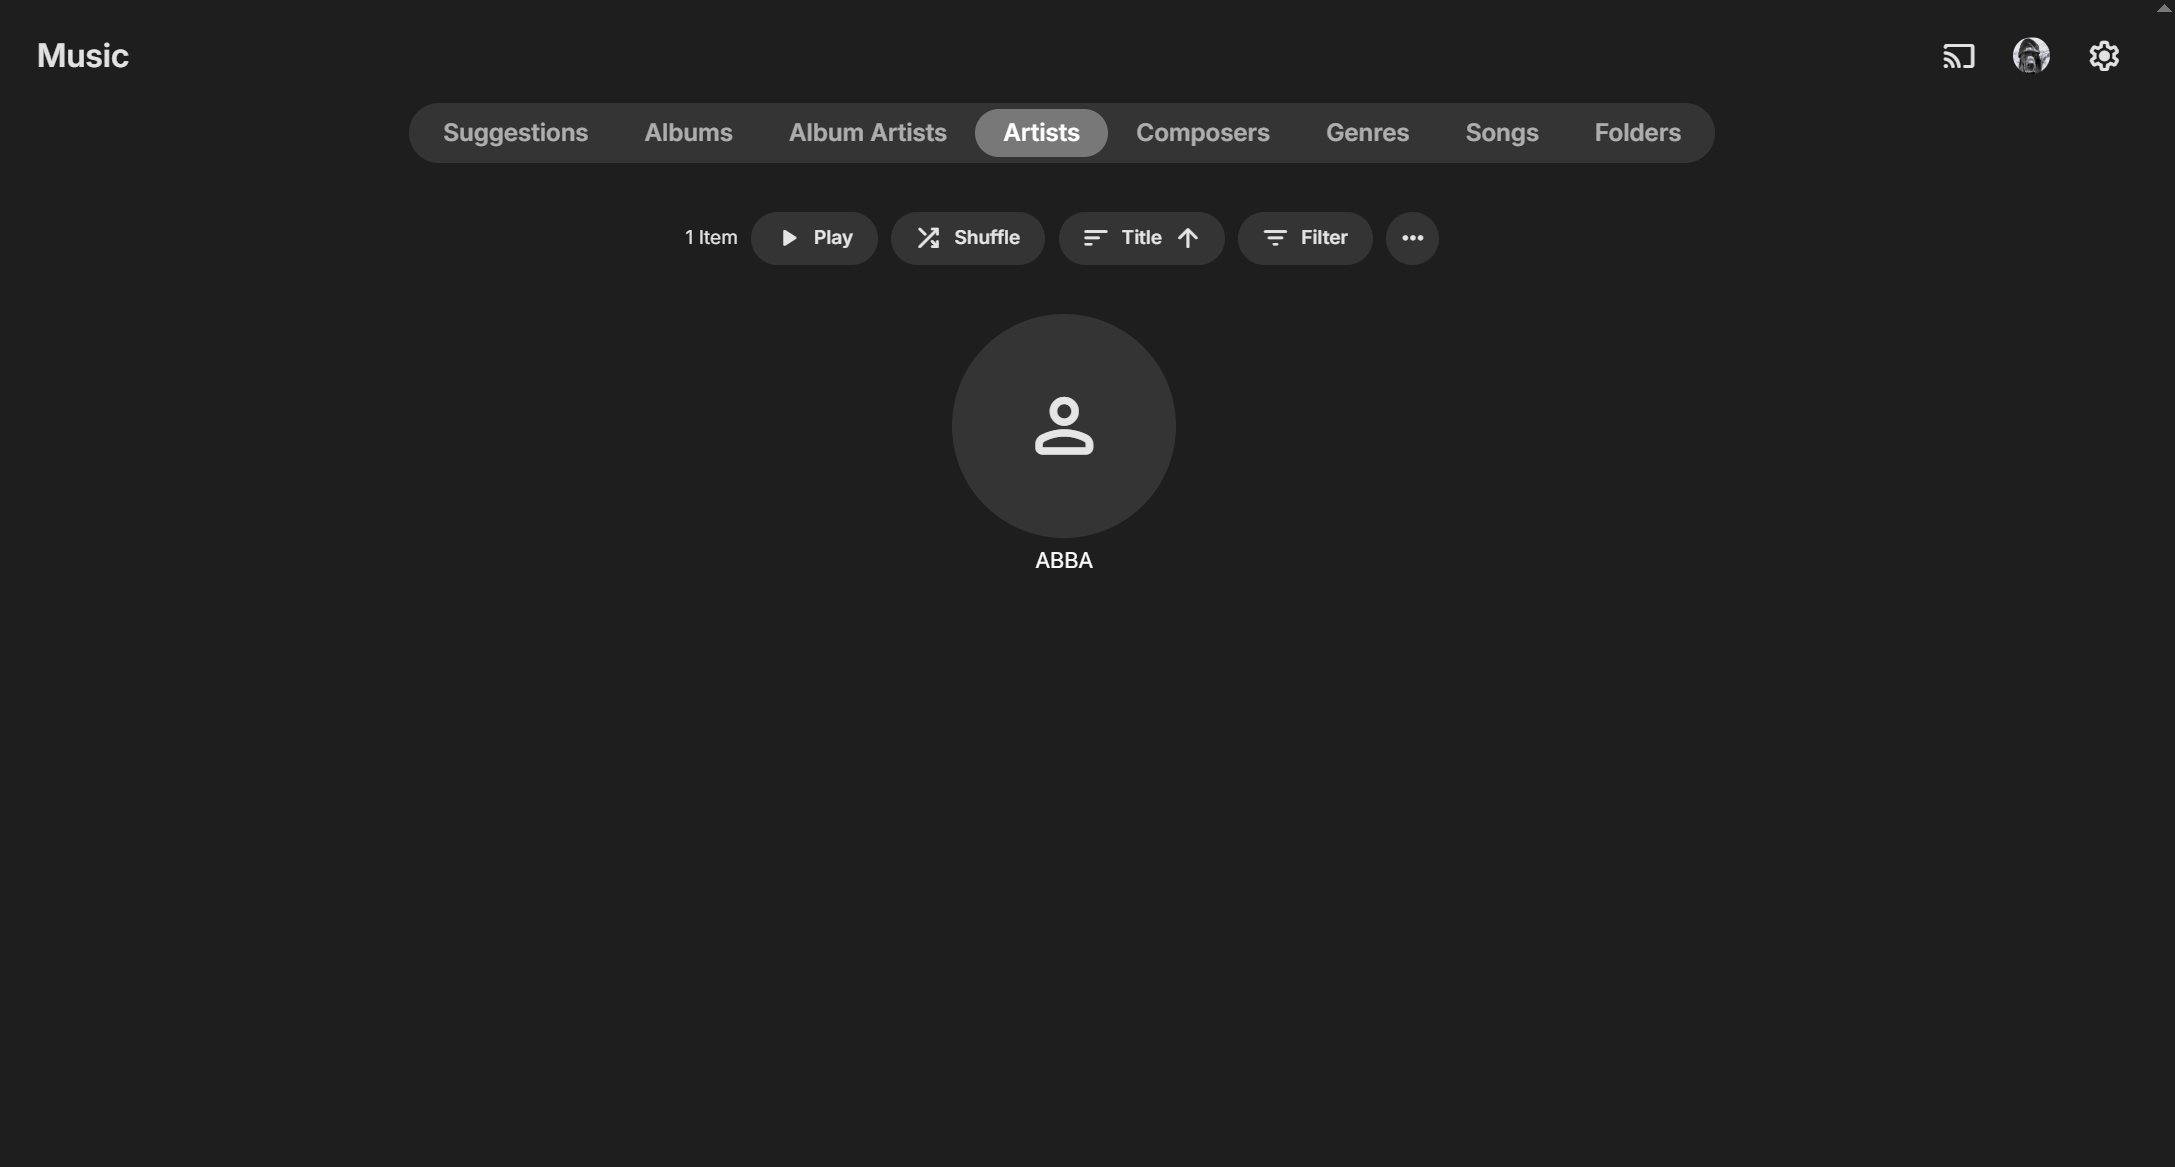Click the Shuffle button
2175x1167 pixels.
click(x=967, y=238)
